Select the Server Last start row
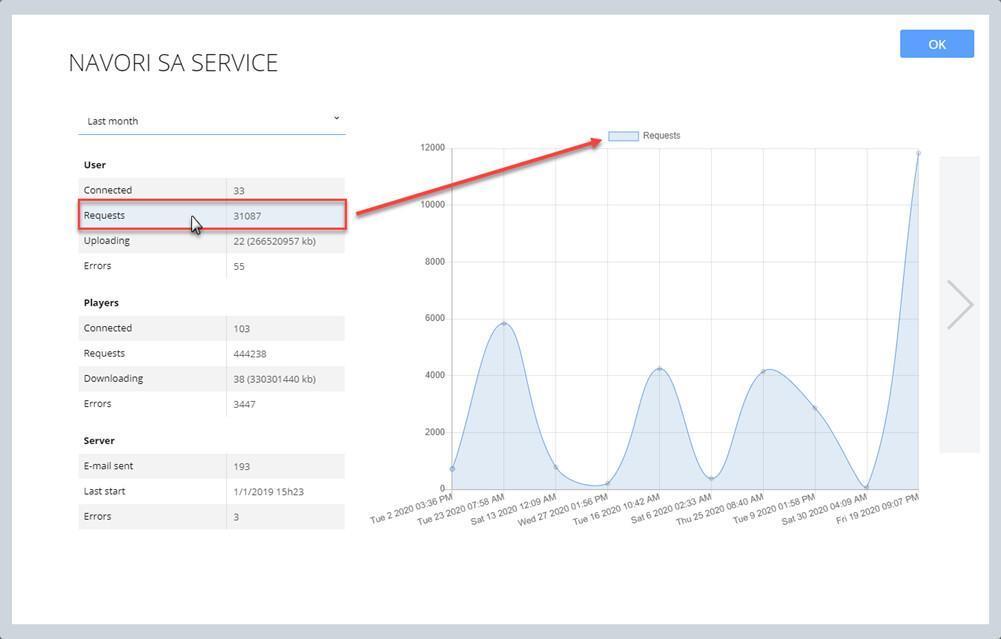 [x=212, y=492]
